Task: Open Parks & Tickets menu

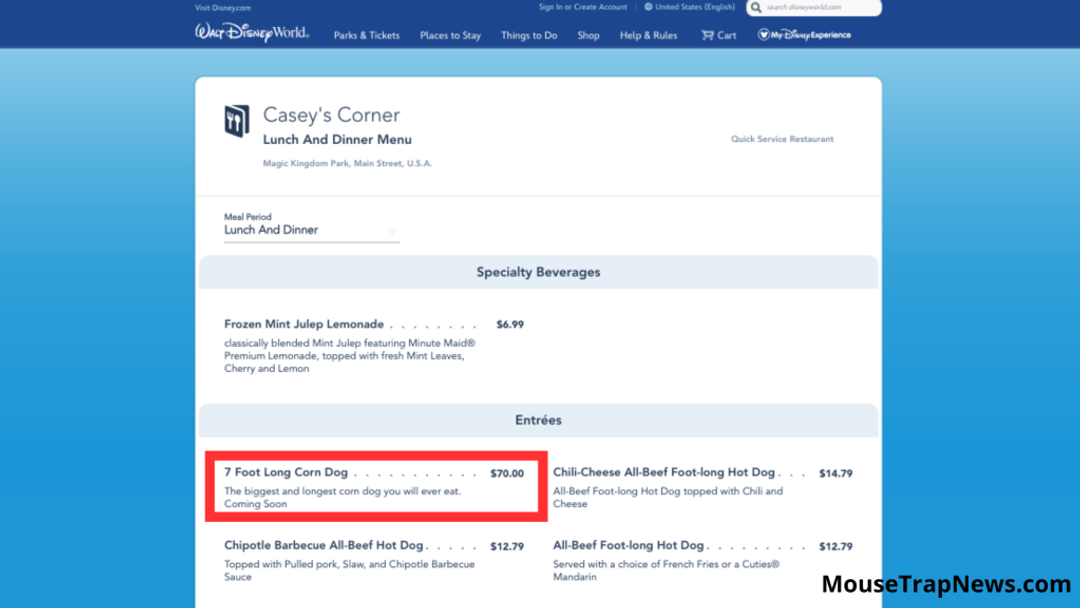Action: click(366, 35)
